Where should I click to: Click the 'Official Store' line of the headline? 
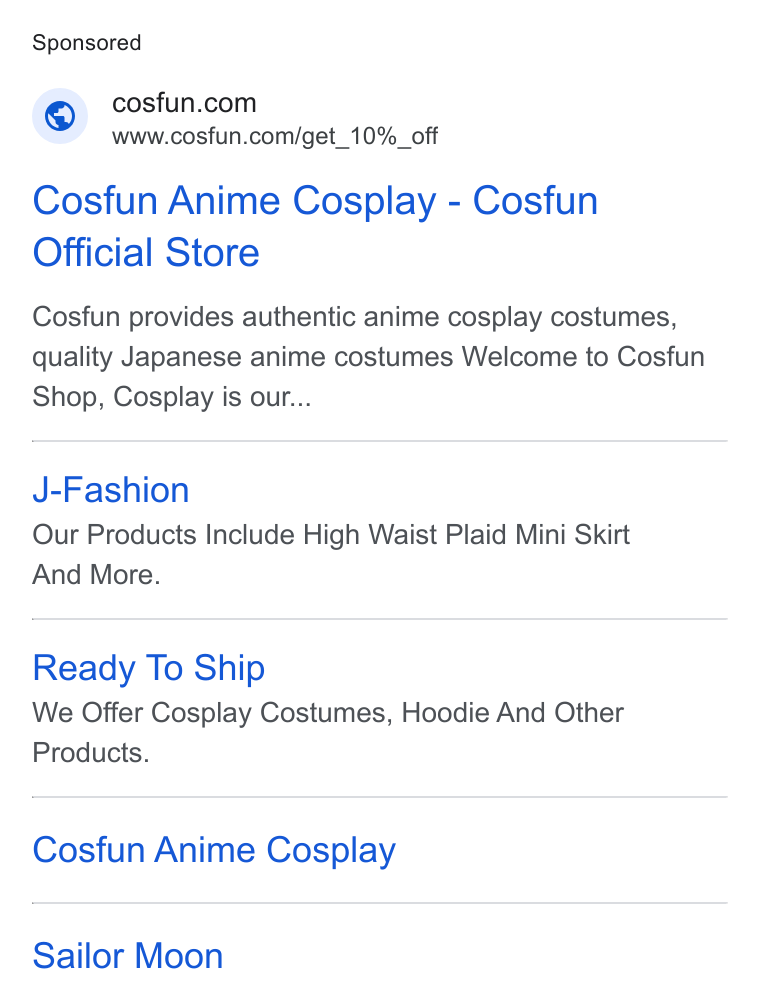pyautogui.click(x=146, y=252)
